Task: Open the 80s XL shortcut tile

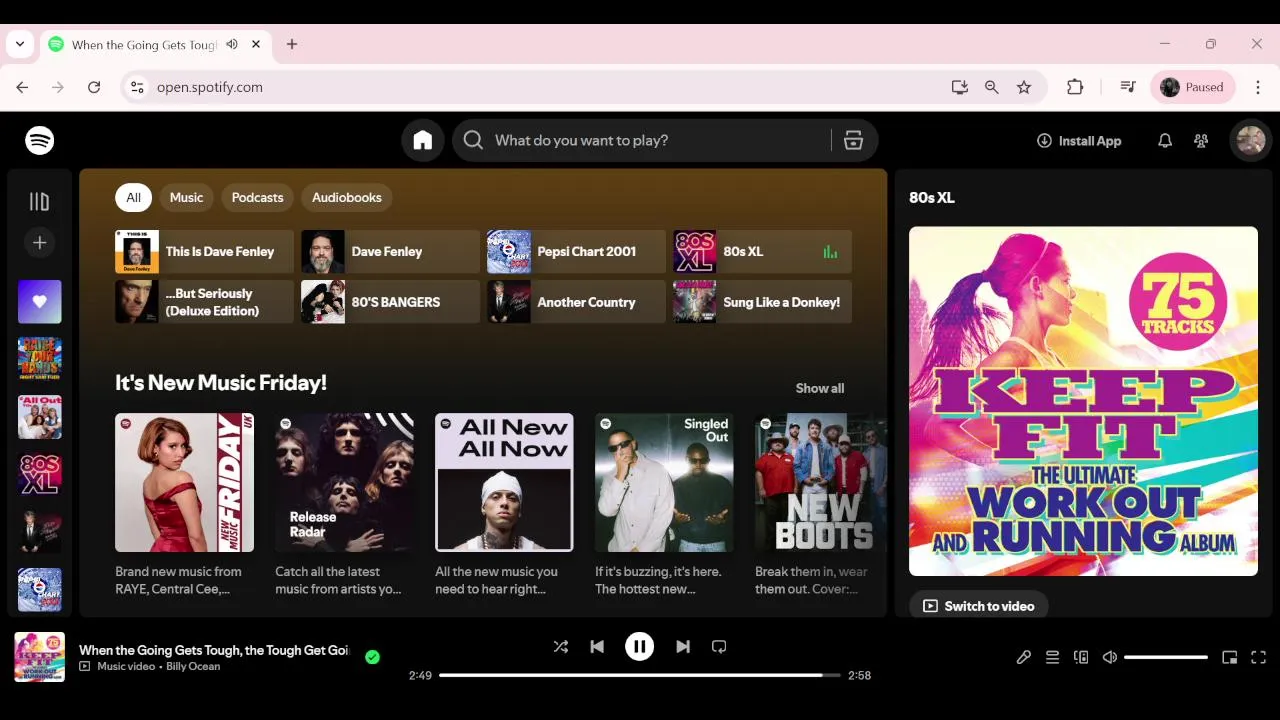Action: [x=762, y=252]
